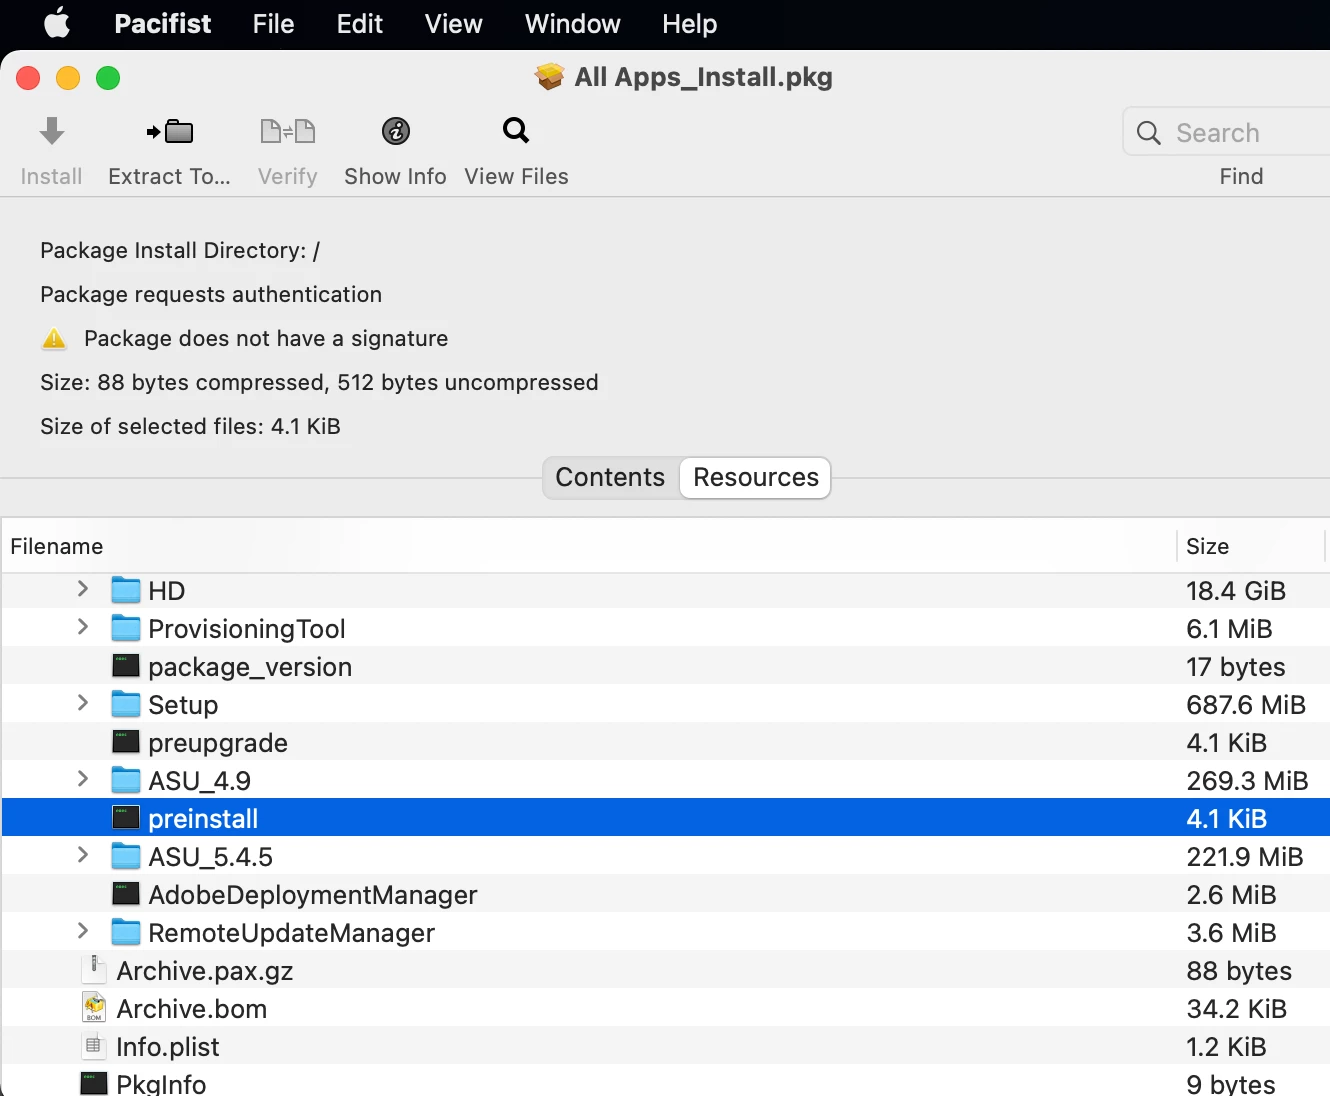This screenshot has width=1330, height=1096.
Task: Click the View Files magnifier icon
Action: (x=516, y=130)
